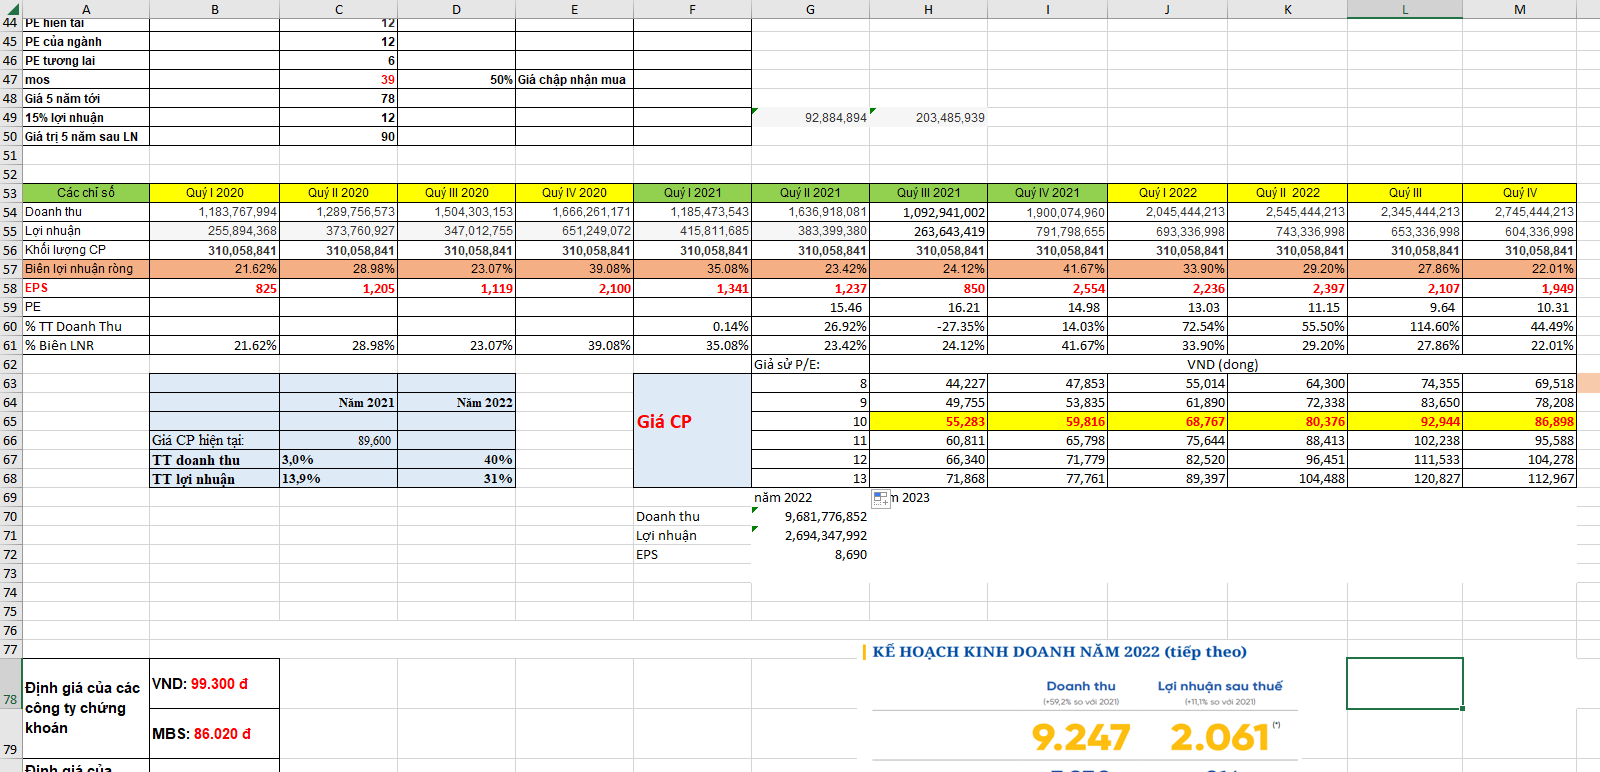1600x772 pixels.
Task: Select column L header
Action: click(1404, 9)
